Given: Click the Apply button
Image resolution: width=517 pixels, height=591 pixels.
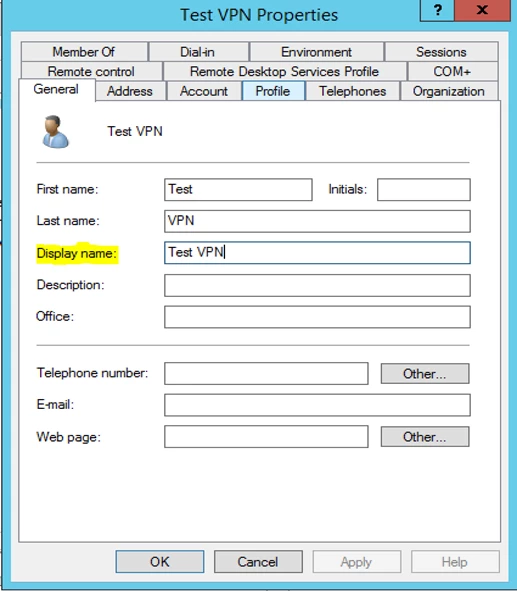Looking at the screenshot, I should (356, 562).
